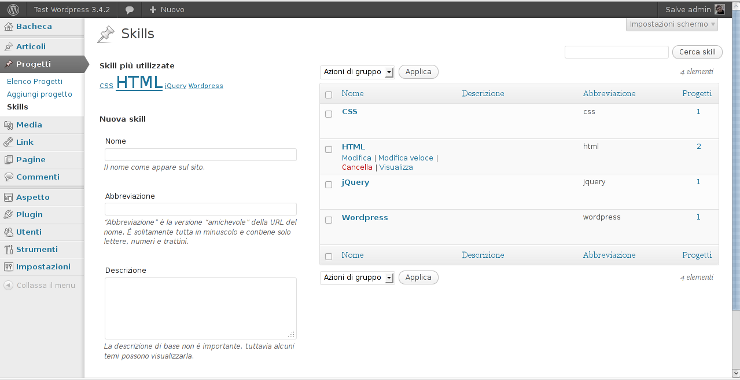Click the plus icon next to Nuovo
The width and height of the screenshot is (740, 380).
pyautogui.click(x=152, y=9)
